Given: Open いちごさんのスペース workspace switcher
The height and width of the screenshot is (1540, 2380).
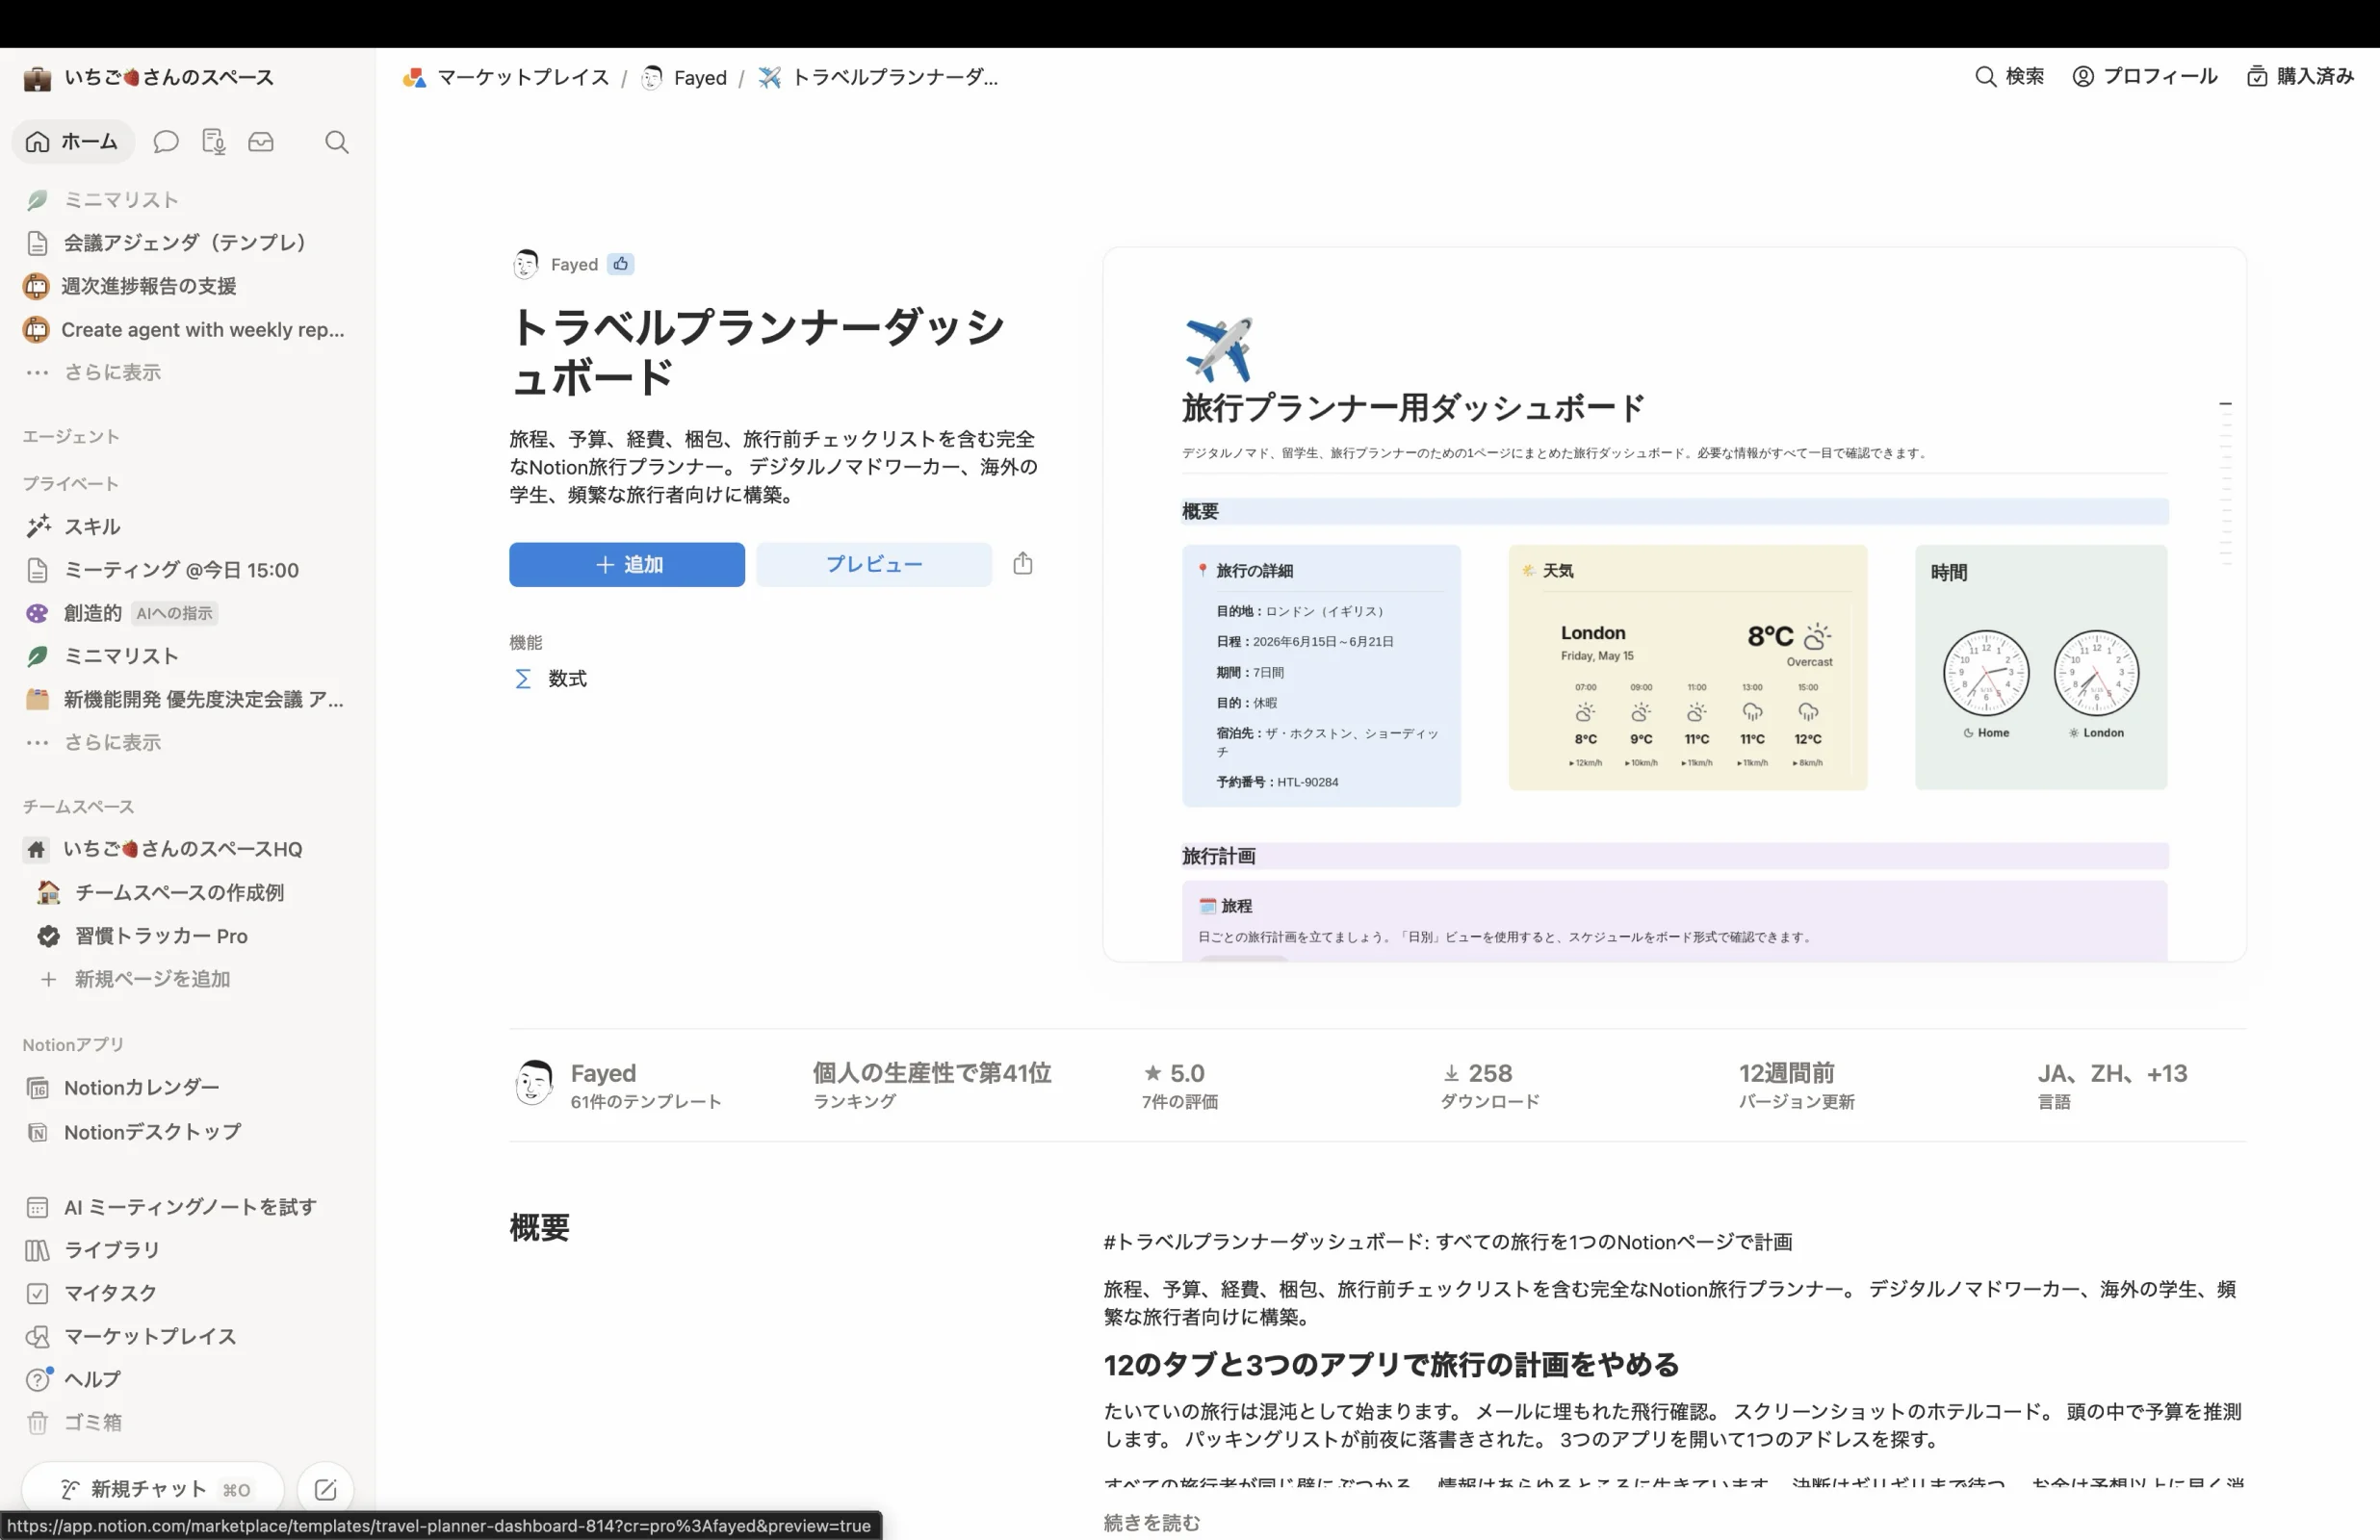Looking at the screenshot, I should click(150, 78).
